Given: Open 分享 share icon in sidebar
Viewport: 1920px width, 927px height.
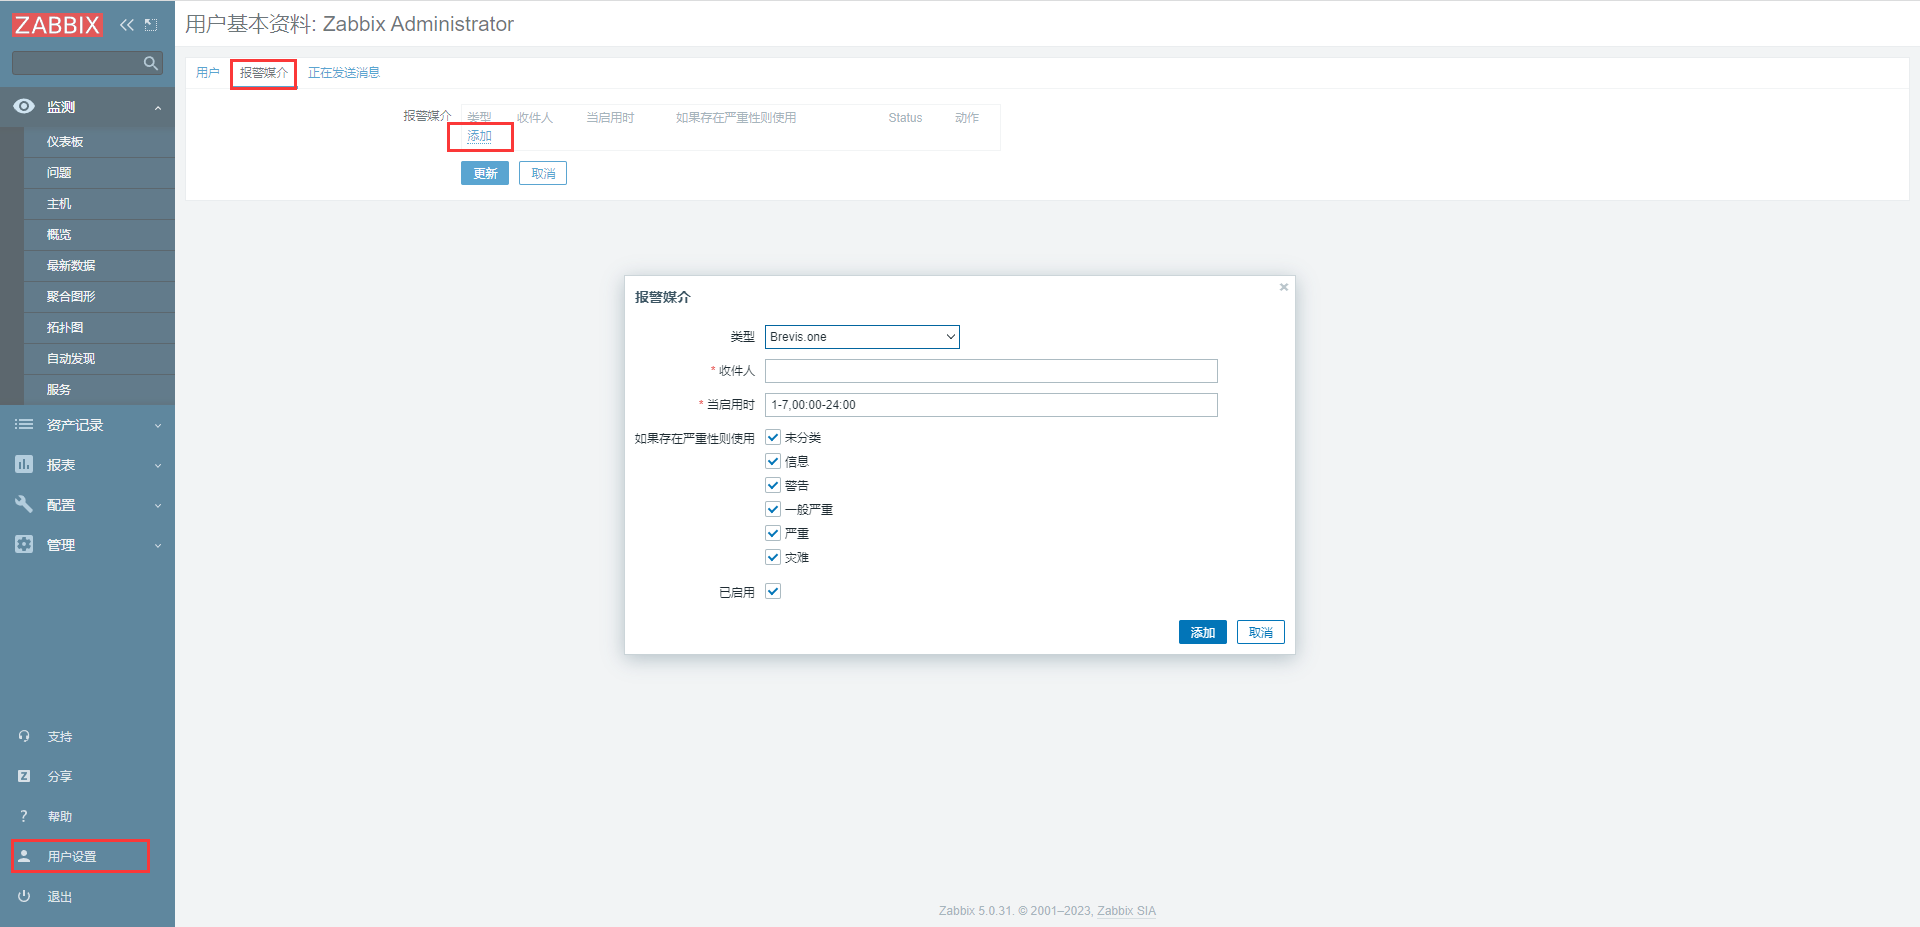Looking at the screenshot, I should (24, 776).
